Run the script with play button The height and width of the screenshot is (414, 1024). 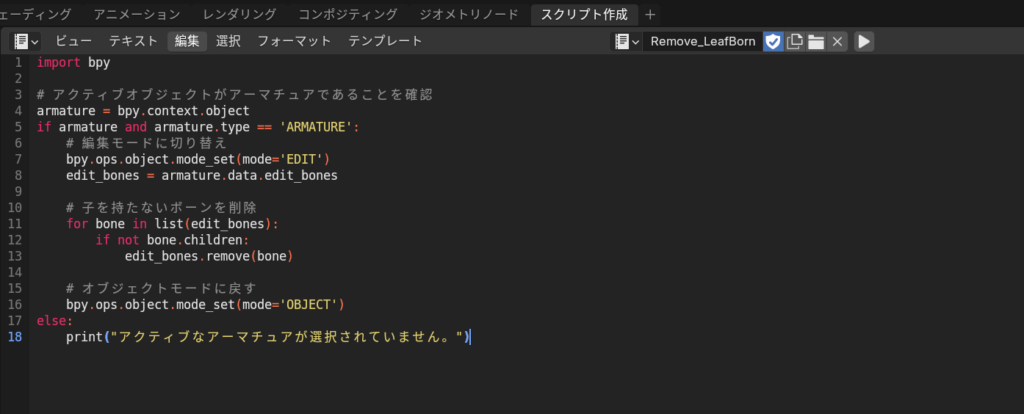(864, 42)
